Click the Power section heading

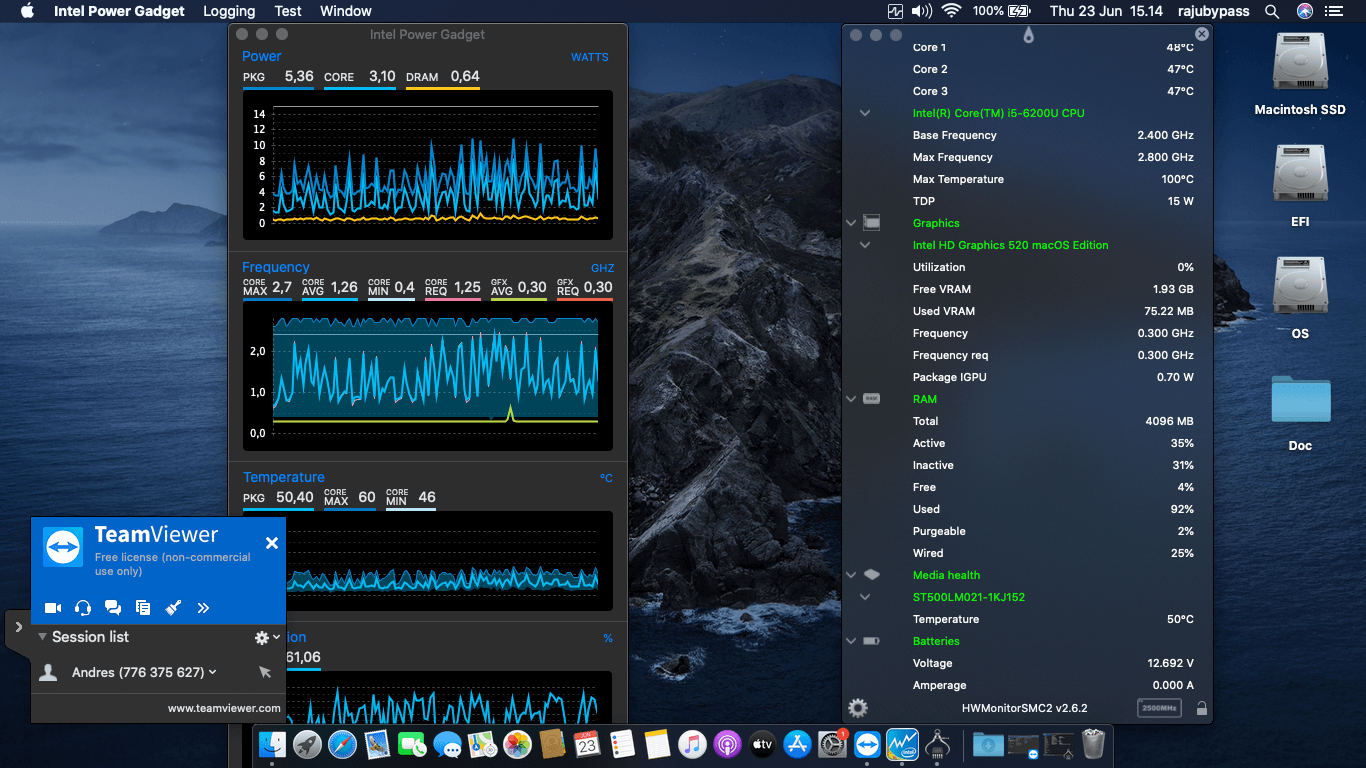(x=262, y=57)
